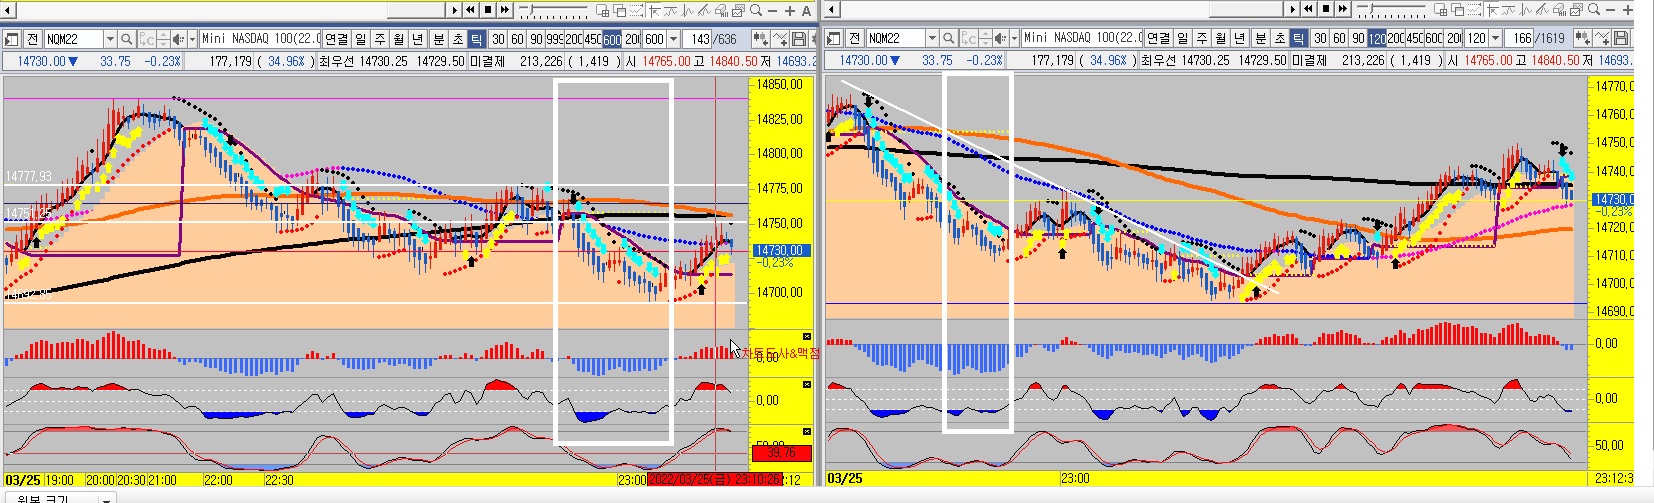
Task: Select 분 minute period in left chart
Action: pyautogui.click(x=438, y=39)
